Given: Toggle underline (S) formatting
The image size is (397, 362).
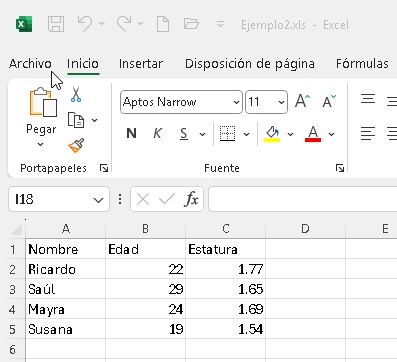Looking at the screenshot, I should (184, 134).
